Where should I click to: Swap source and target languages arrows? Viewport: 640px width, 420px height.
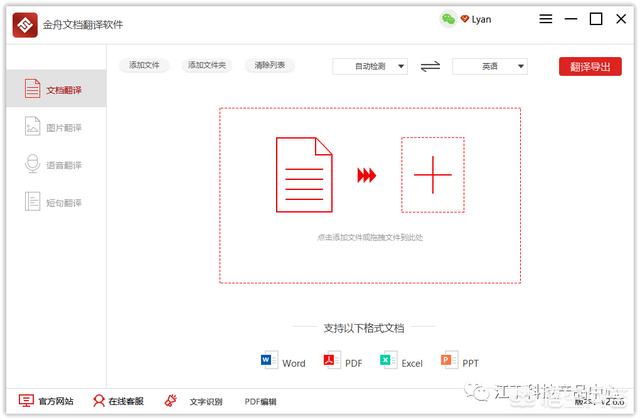[x=430, y=66]
